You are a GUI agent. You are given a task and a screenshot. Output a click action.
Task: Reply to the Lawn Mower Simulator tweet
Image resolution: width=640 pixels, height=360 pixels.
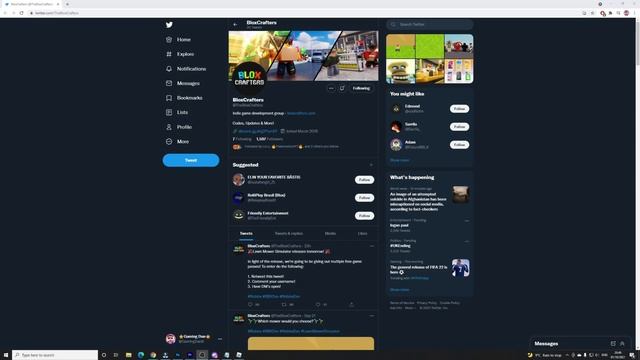[x=250, y=304]
